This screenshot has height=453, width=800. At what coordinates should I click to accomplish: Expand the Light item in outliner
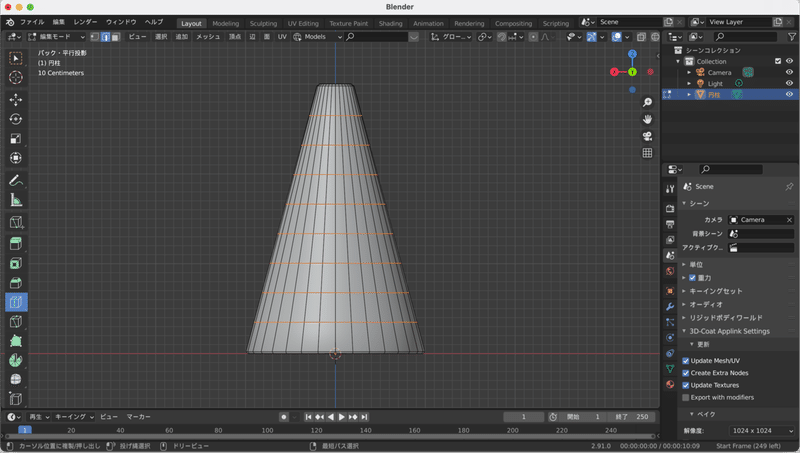pyautogui.click(x=689, y=83)
